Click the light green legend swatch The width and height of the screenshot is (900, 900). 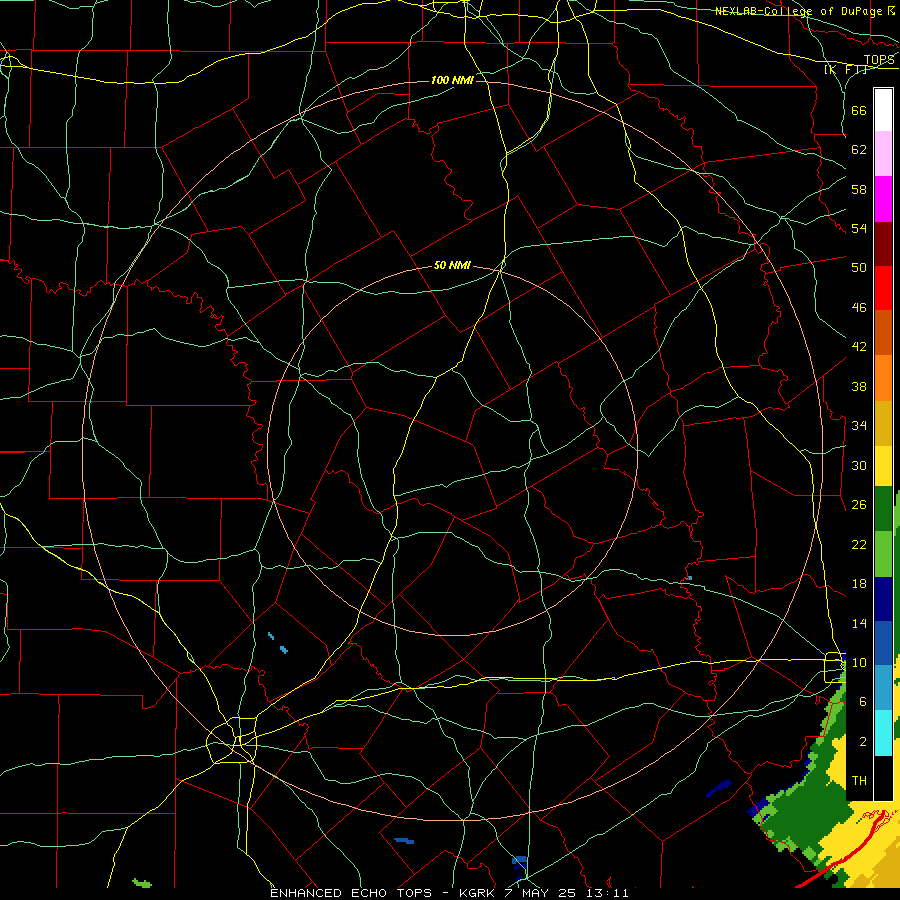point(883,554)
